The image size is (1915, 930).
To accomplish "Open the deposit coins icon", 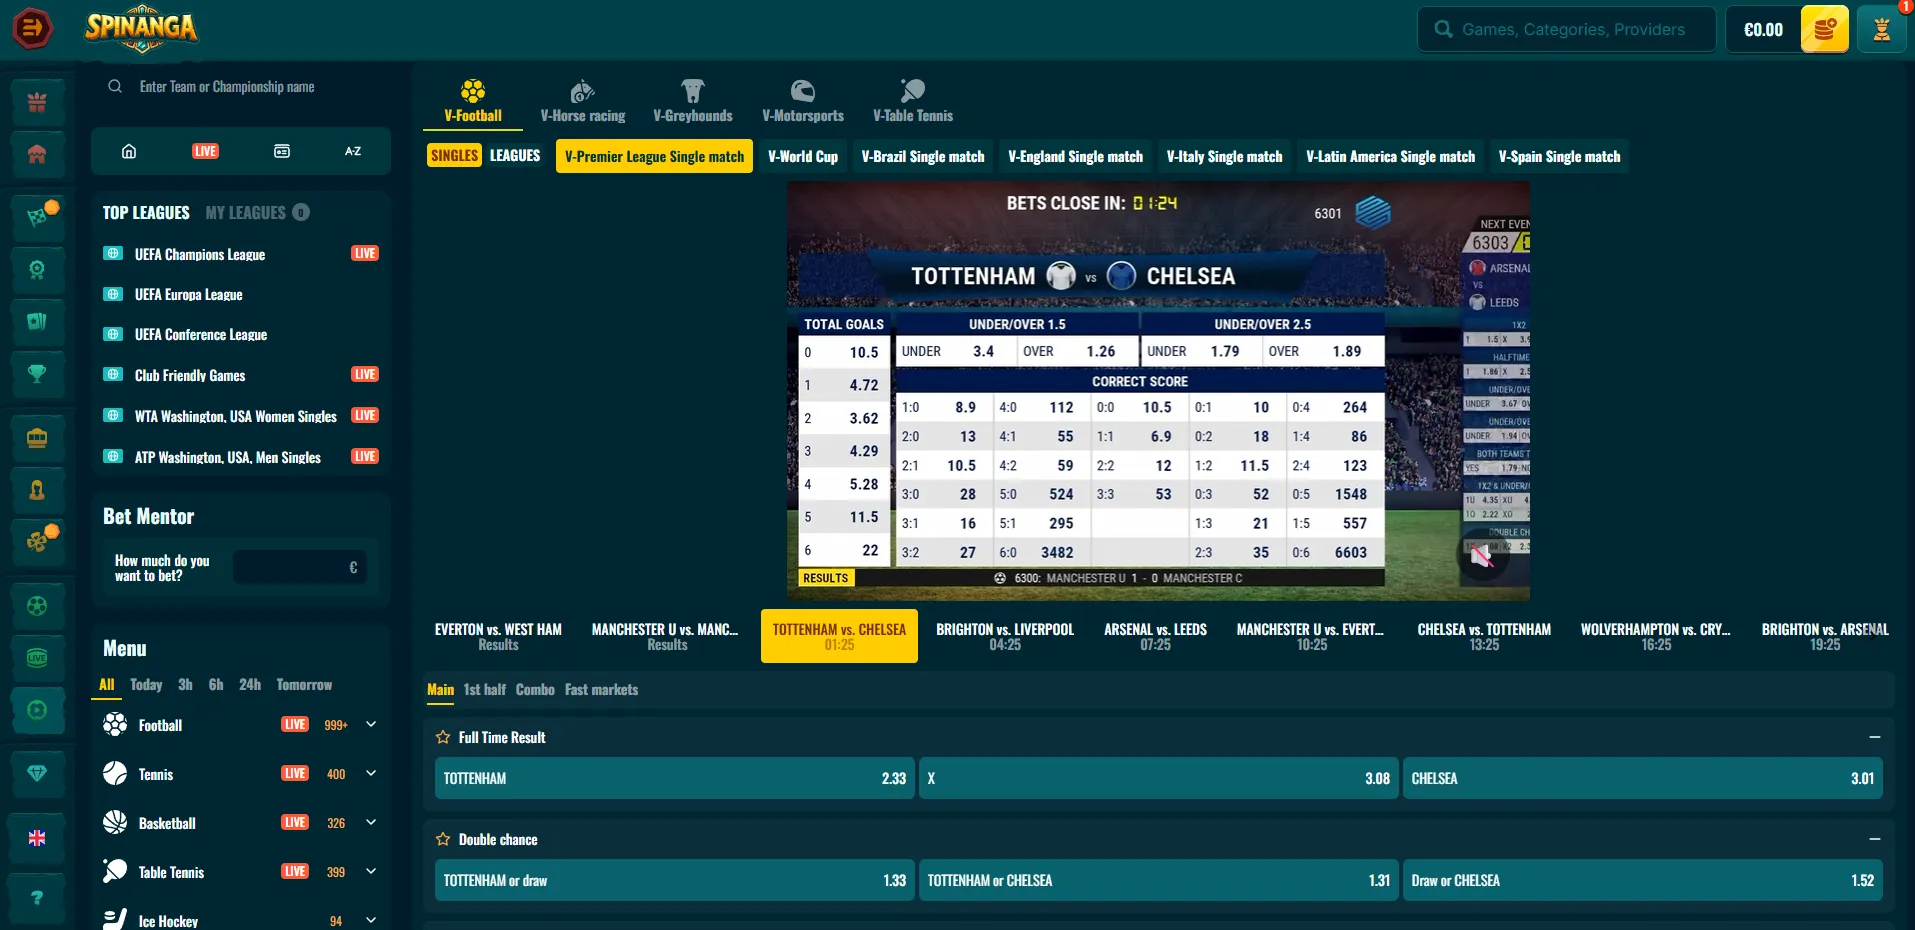I will click(x=1824, y=29).
